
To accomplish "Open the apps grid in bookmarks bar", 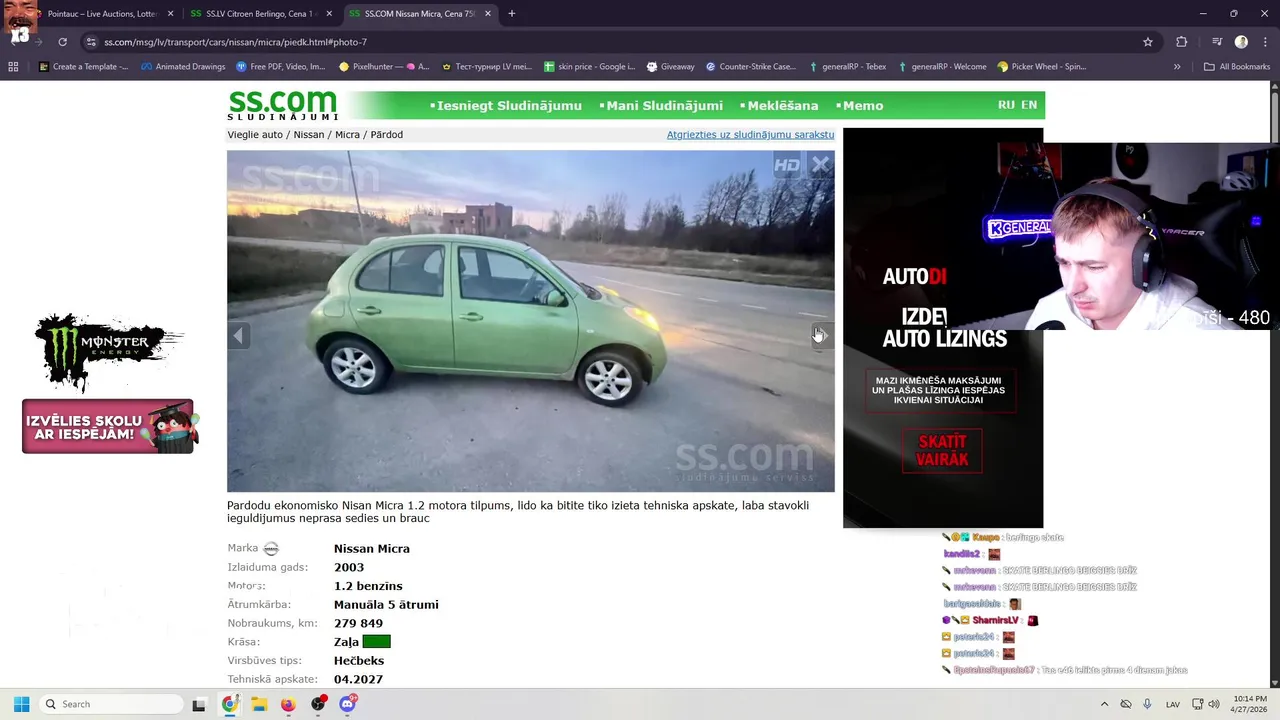I will pyautogui.click(x=13, y=67).
